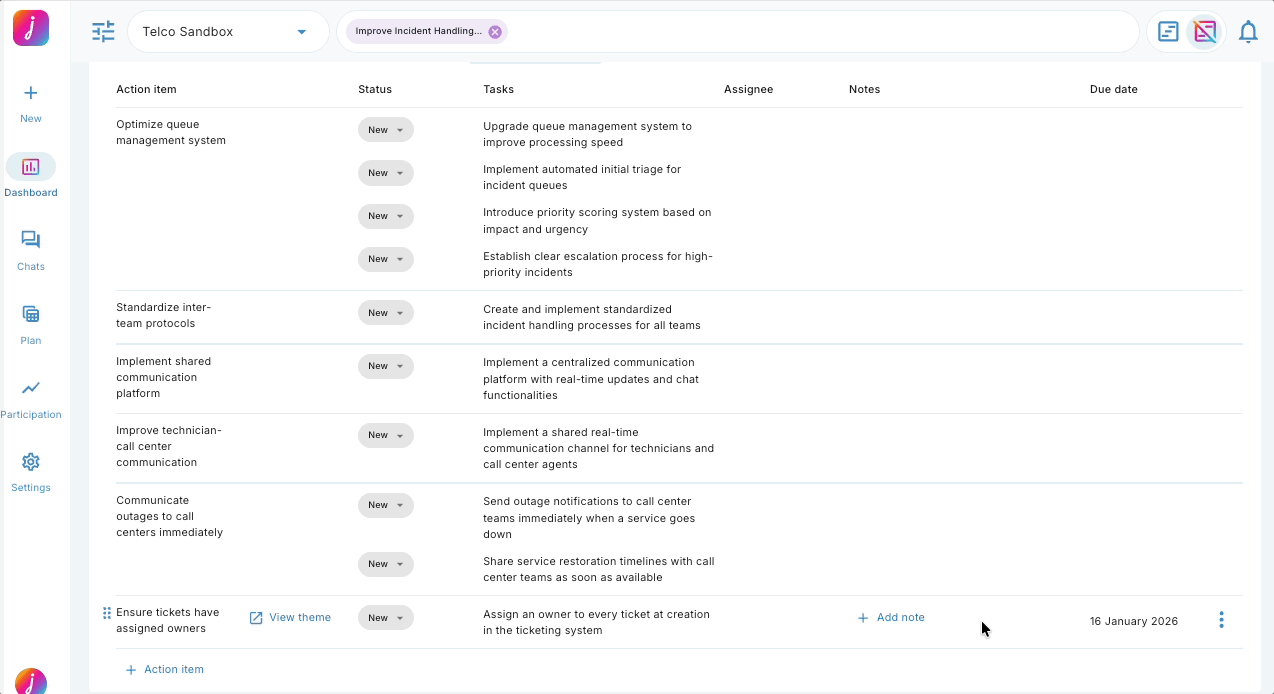
Task: Remove the Improve Incident Handling filter chip
Action: tap(495, 32)
